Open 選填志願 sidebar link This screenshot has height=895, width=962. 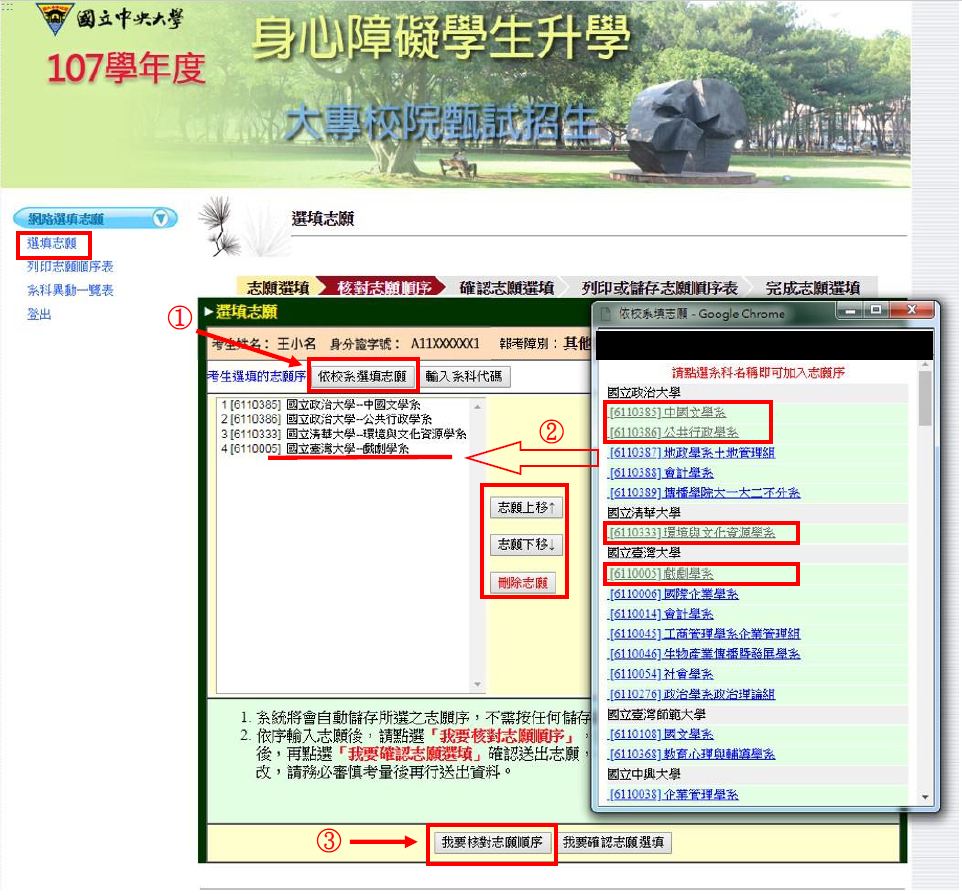(x=52, y=244)
